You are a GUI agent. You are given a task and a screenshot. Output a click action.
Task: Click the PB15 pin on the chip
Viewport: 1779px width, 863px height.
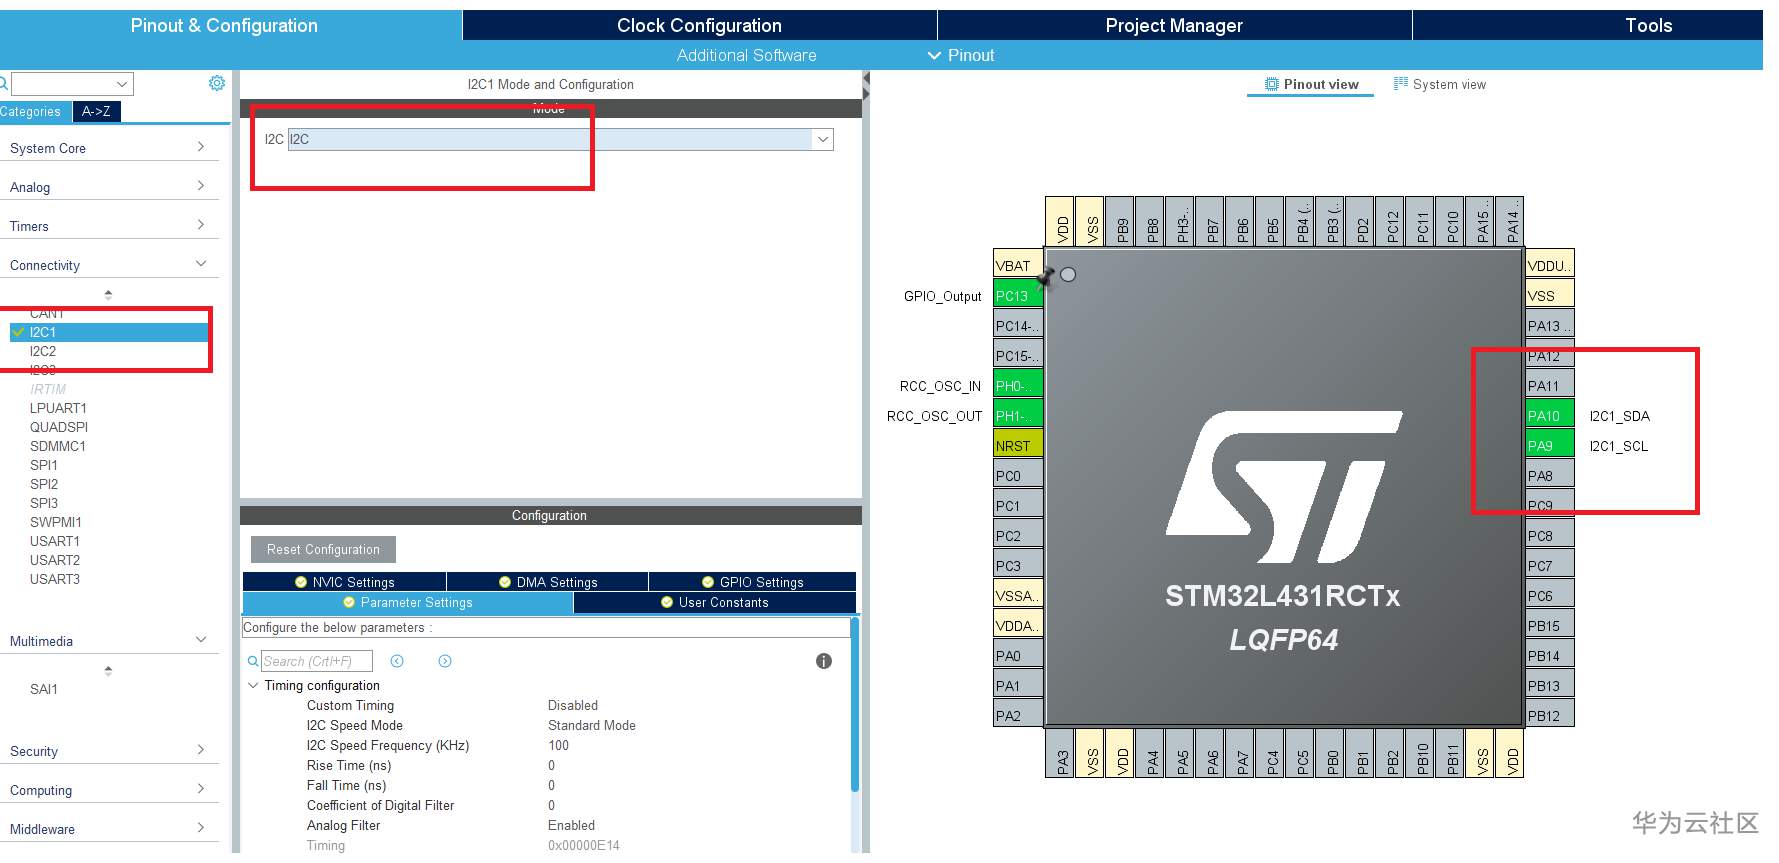point(1550,626)
